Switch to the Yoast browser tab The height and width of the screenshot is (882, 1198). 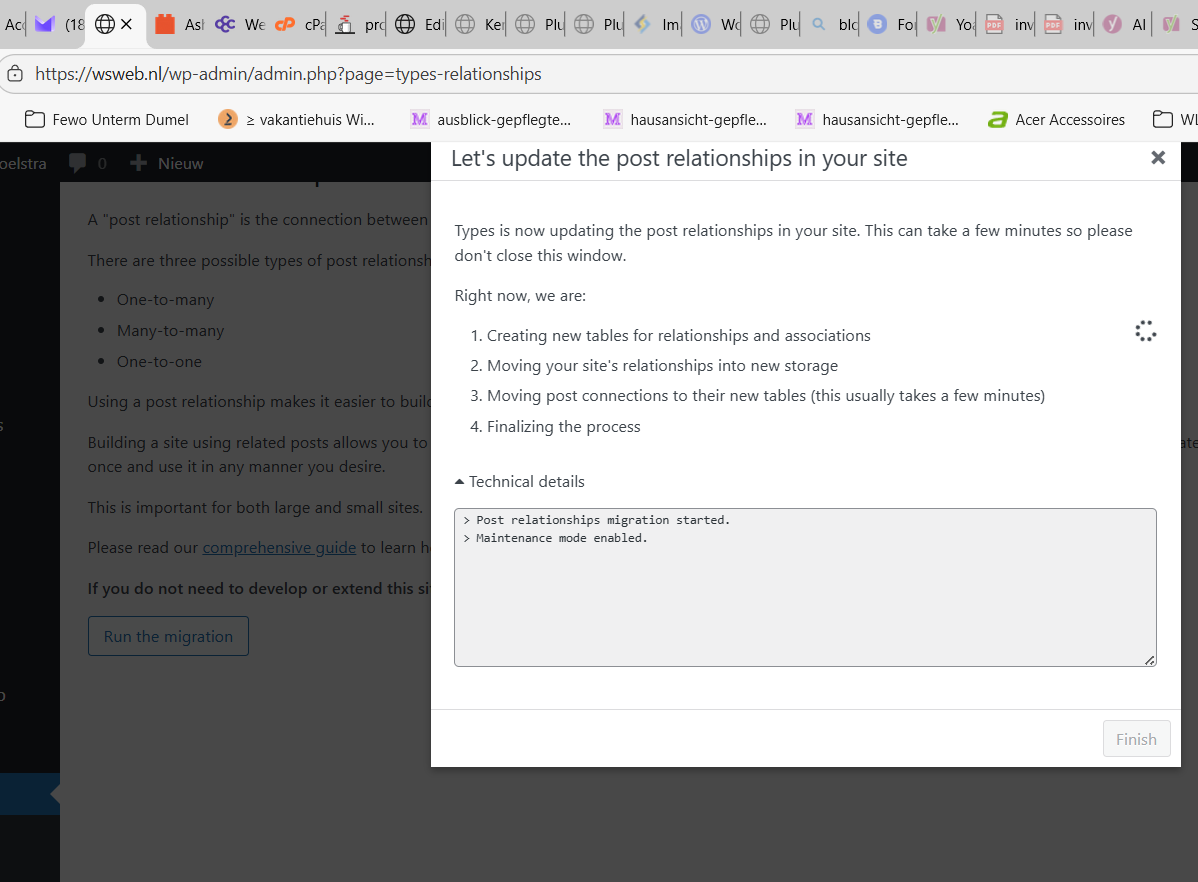pos(950,24)
